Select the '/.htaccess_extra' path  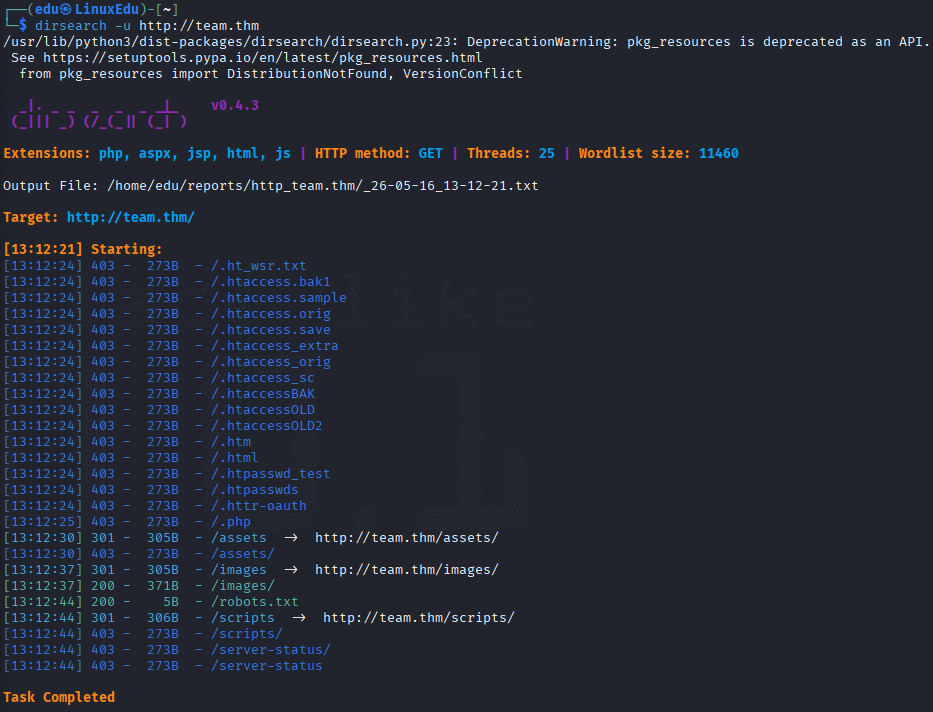pyautogui.click(x=275, y=346)
